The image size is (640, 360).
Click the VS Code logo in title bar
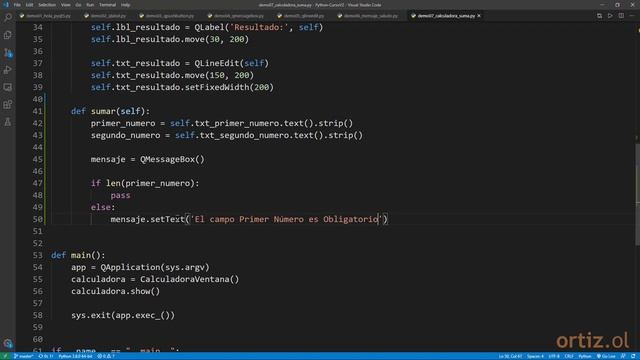(x=6, y=5)
